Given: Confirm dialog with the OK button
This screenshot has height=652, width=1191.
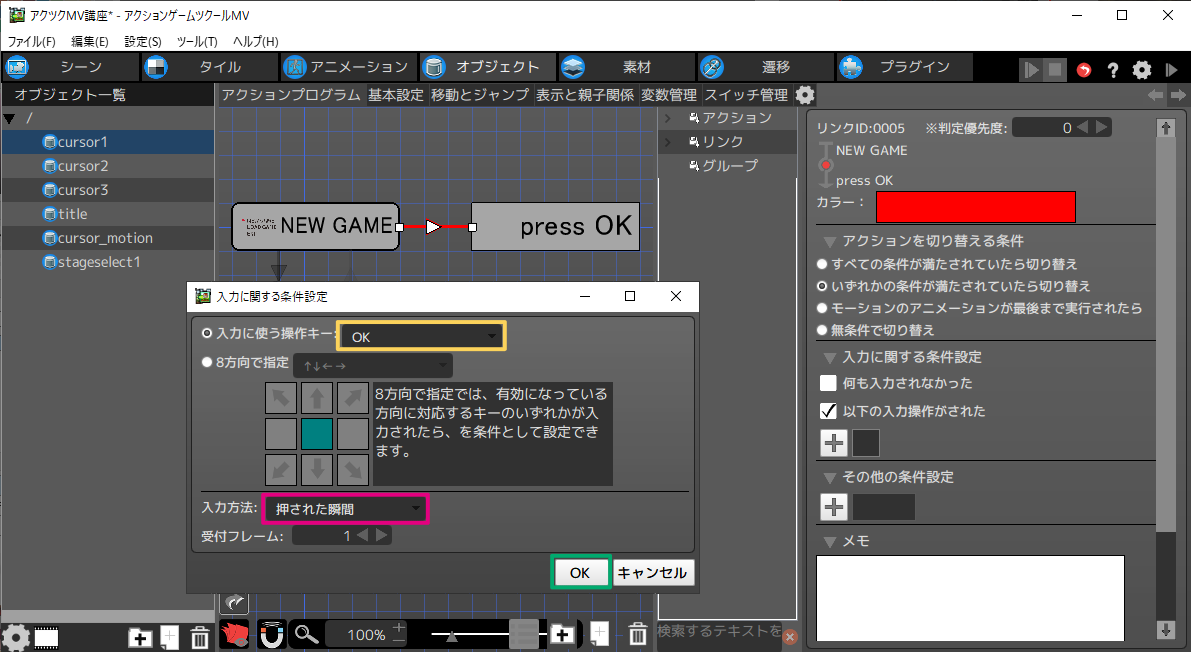Looking at the screenshot, I should 580,573.
